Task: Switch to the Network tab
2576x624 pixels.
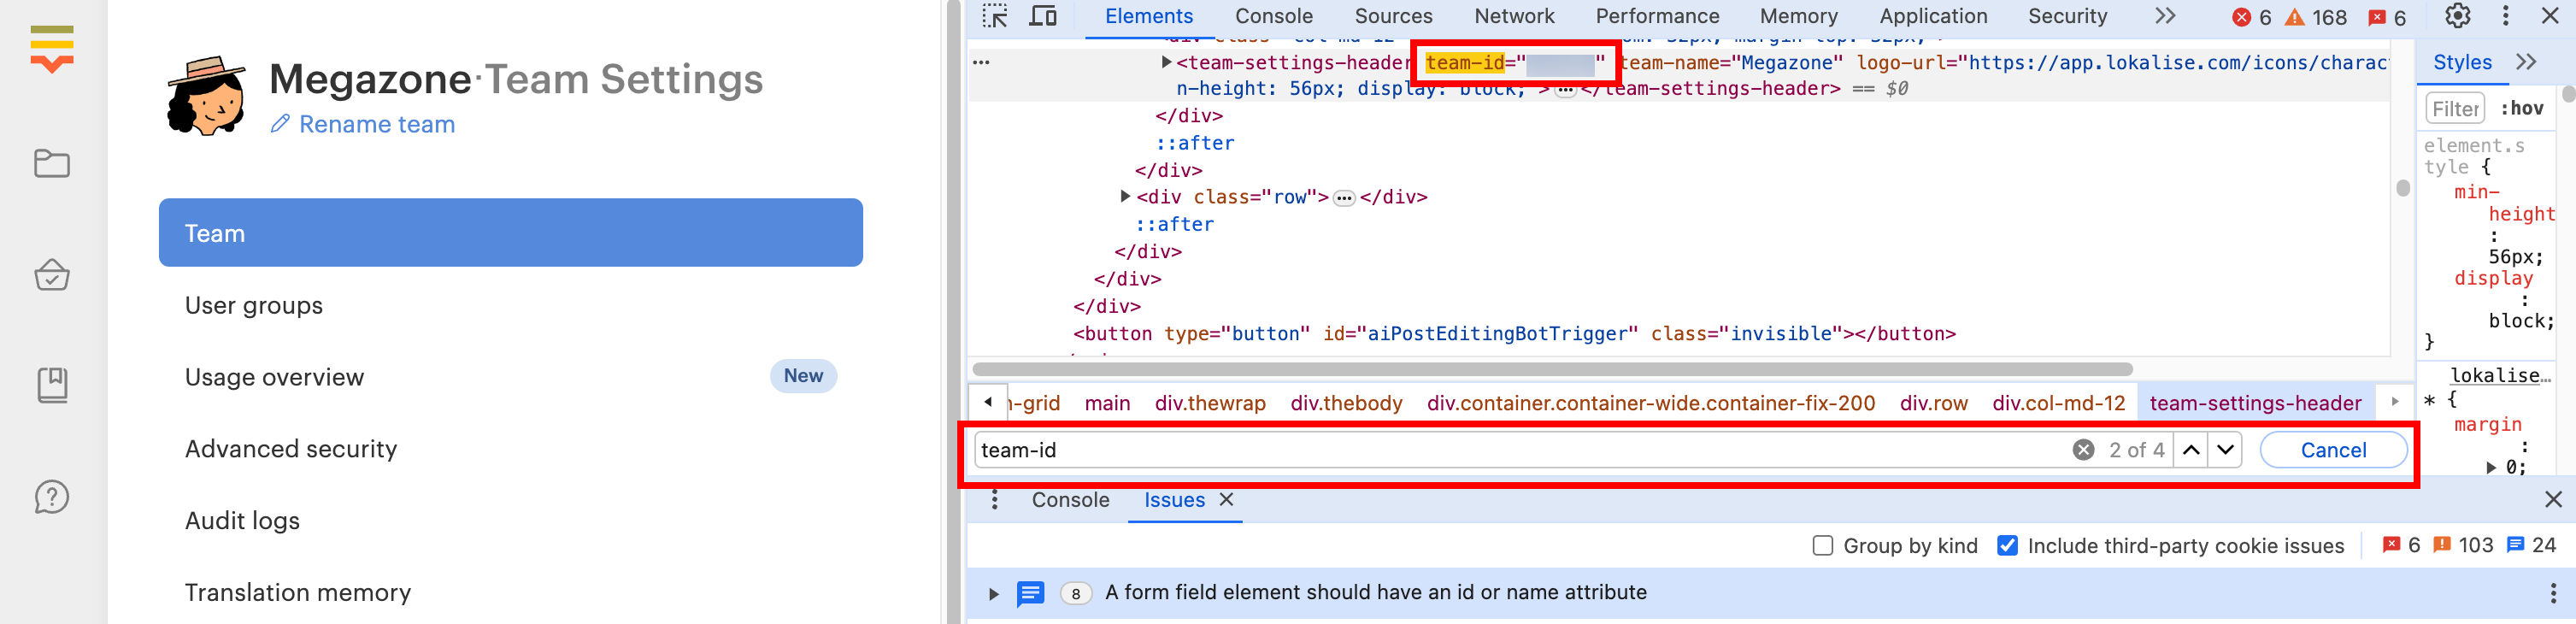Action: pos(1514,16)
